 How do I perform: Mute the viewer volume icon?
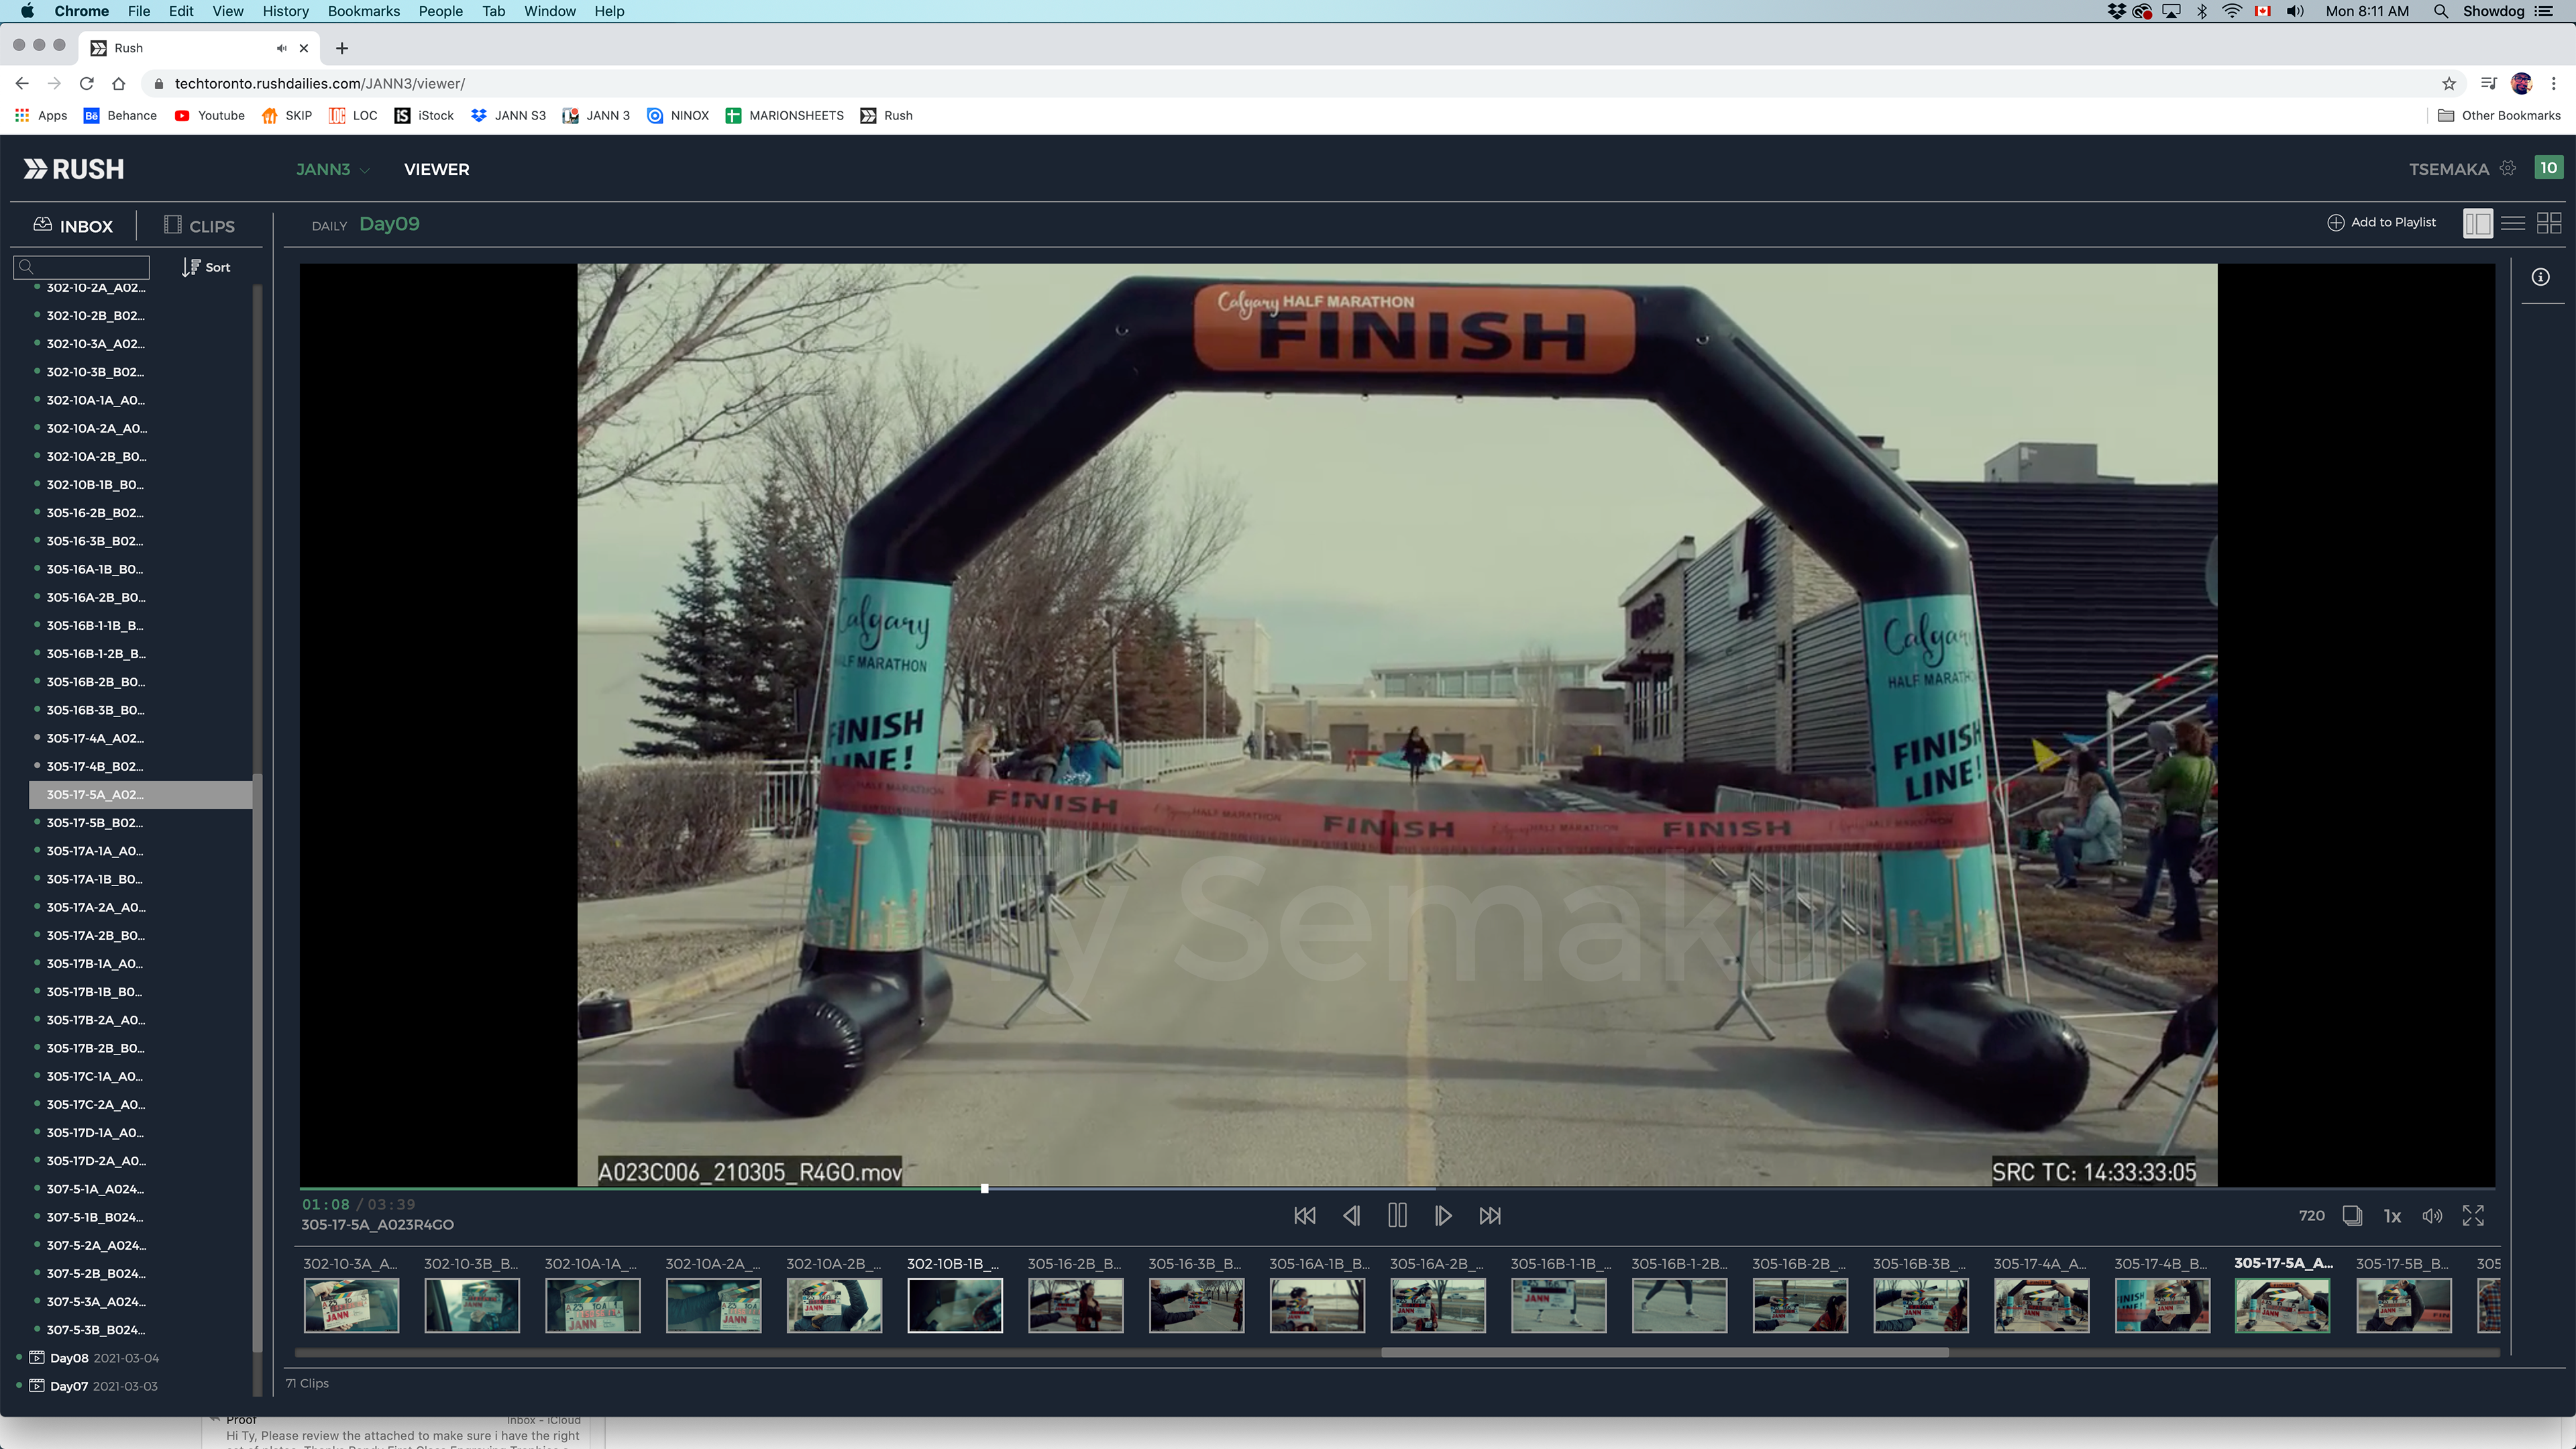2432,1215
